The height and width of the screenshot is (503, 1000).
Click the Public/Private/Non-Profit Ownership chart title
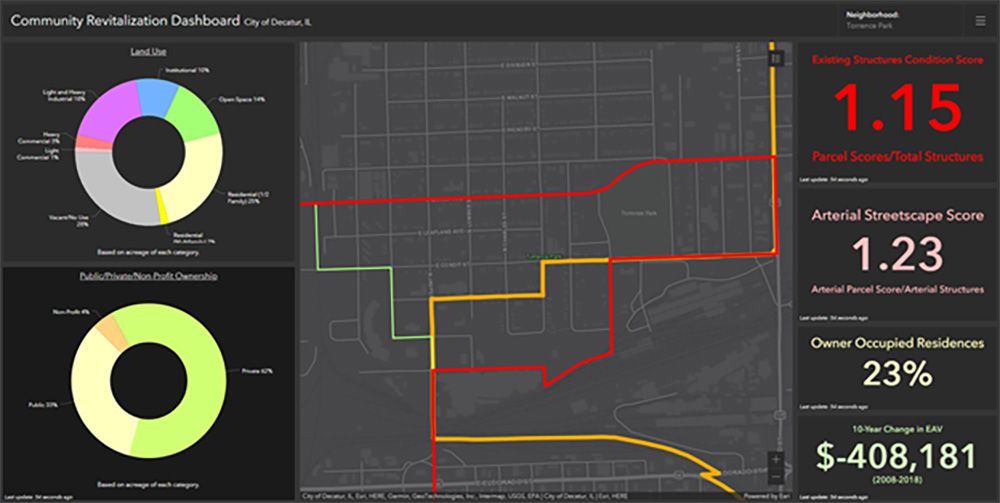149,277
